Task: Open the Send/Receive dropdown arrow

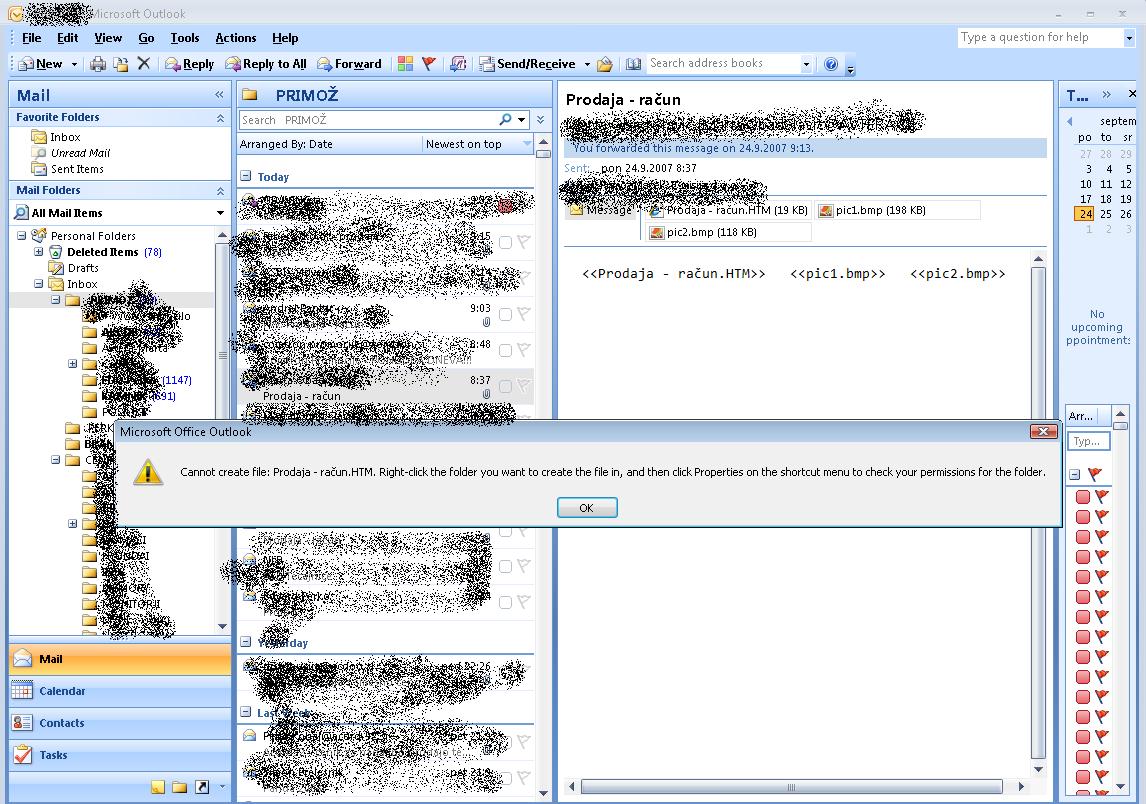Action: (x=587, y=64)
